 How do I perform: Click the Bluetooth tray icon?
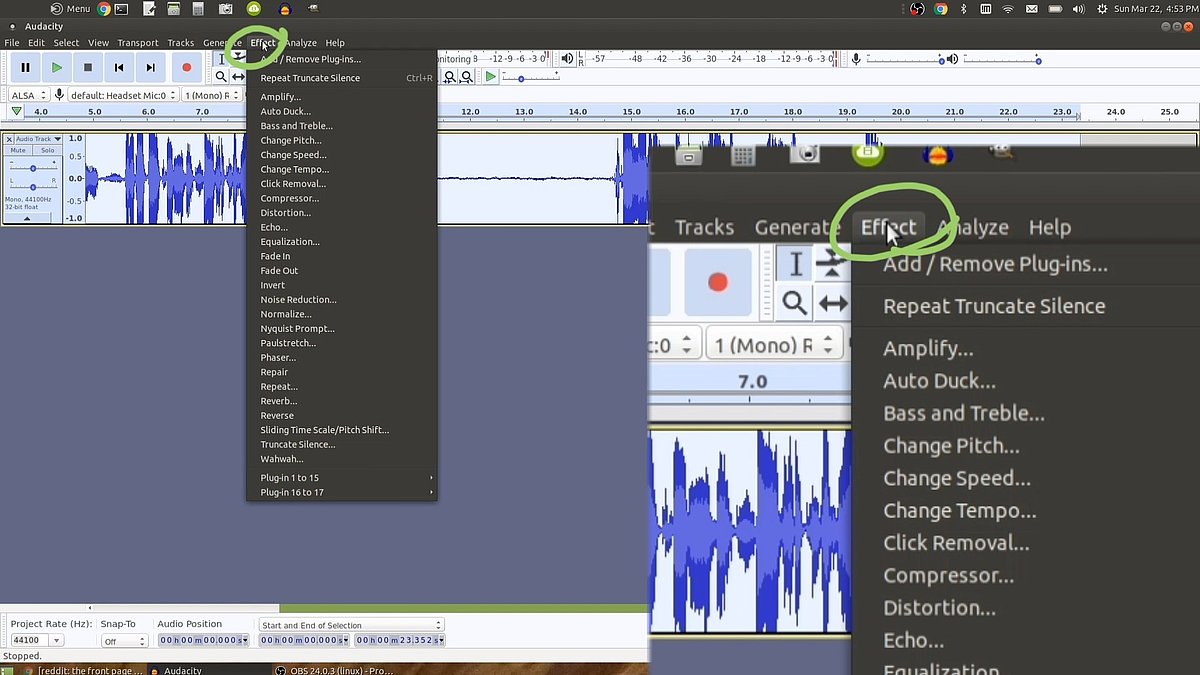coord(963,9)
